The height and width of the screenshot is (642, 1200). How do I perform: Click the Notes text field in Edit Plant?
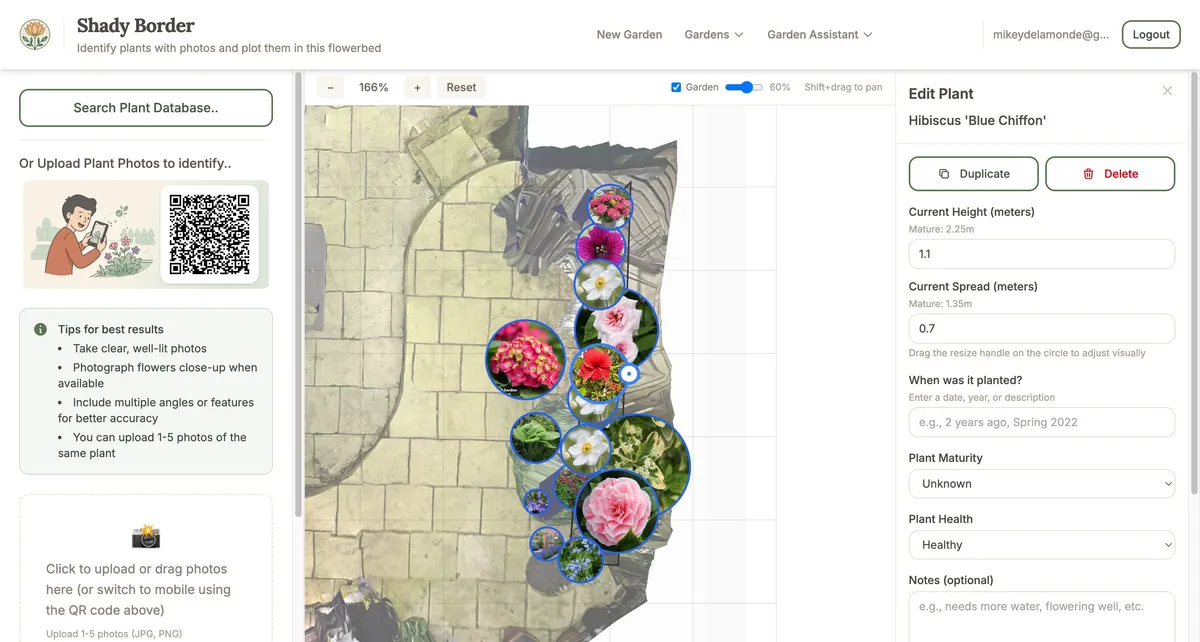tap(1041, 606)
